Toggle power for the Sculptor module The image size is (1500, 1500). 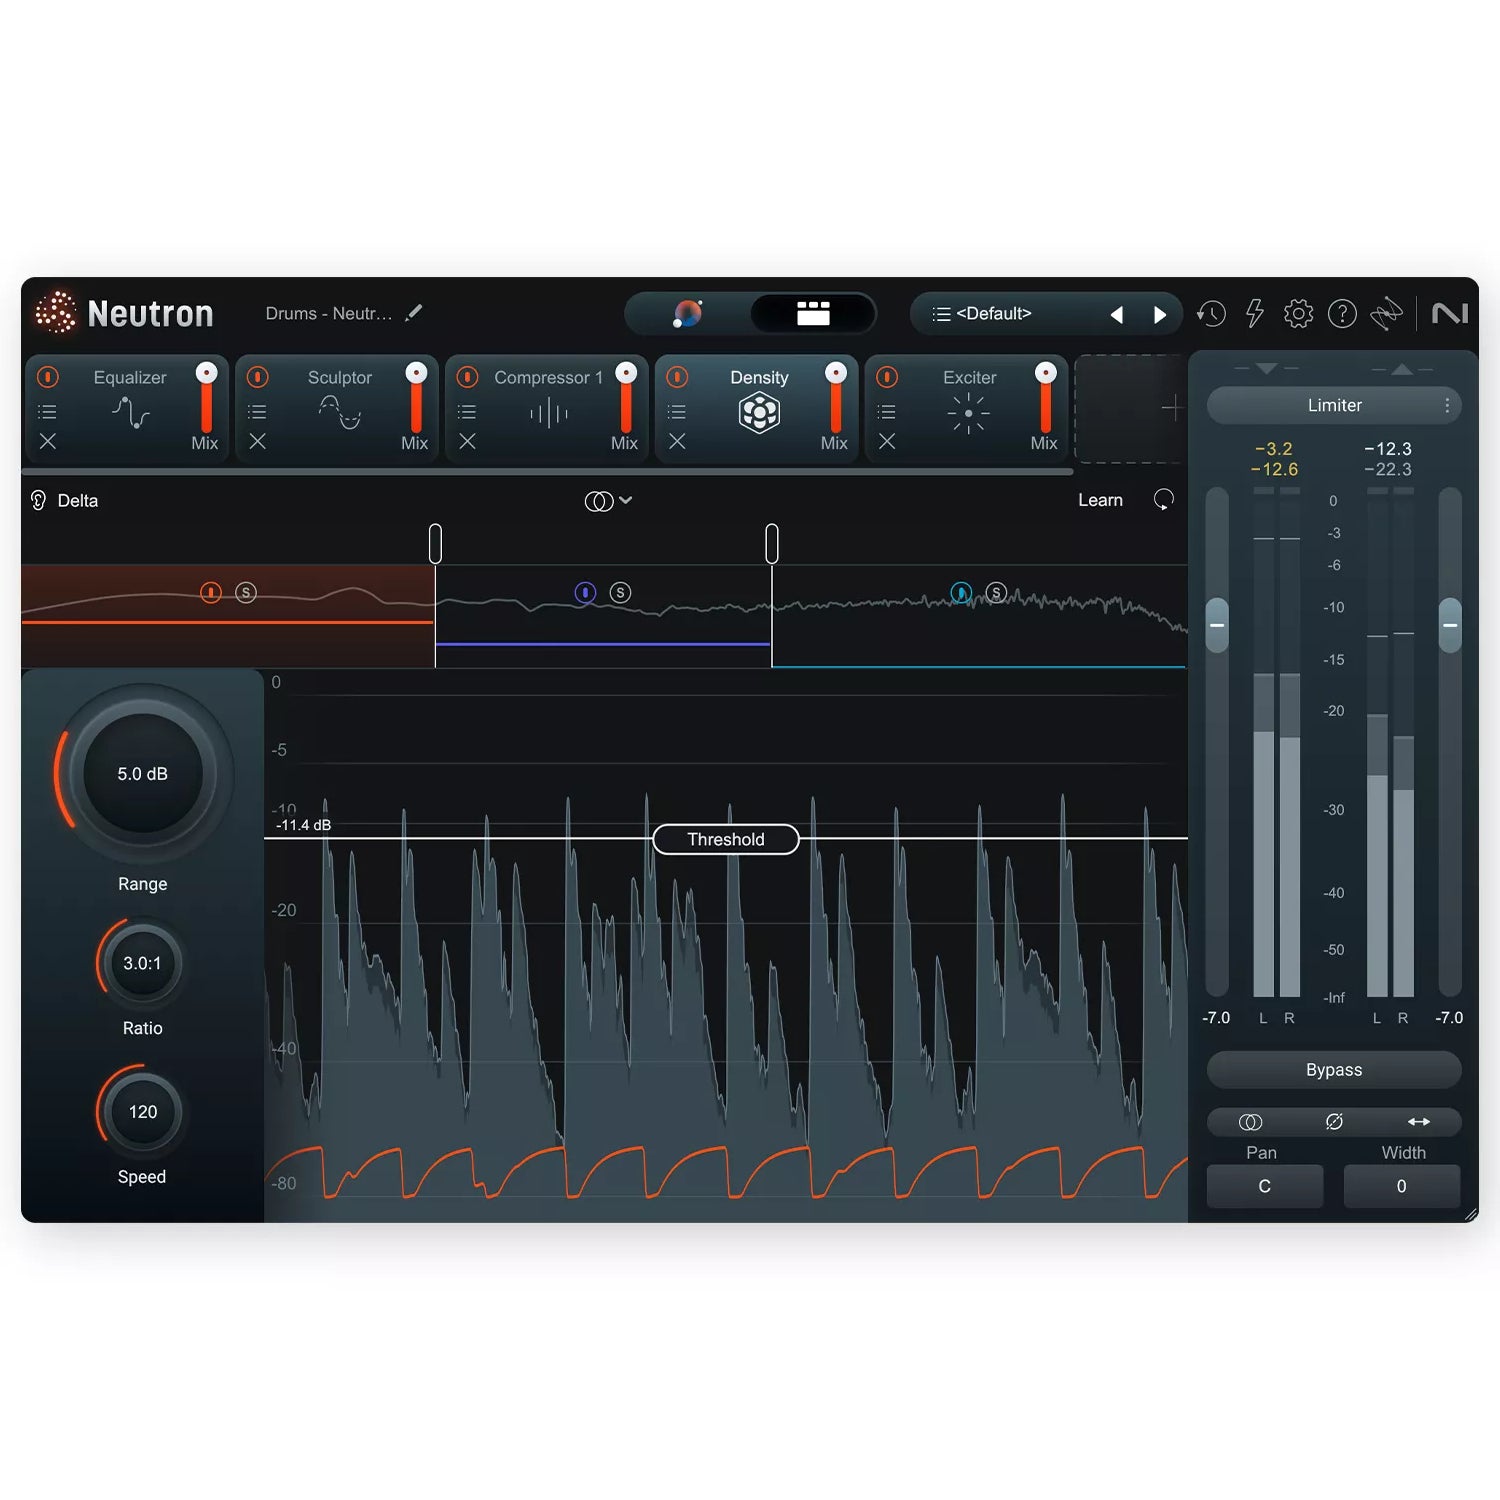point(257,377)
